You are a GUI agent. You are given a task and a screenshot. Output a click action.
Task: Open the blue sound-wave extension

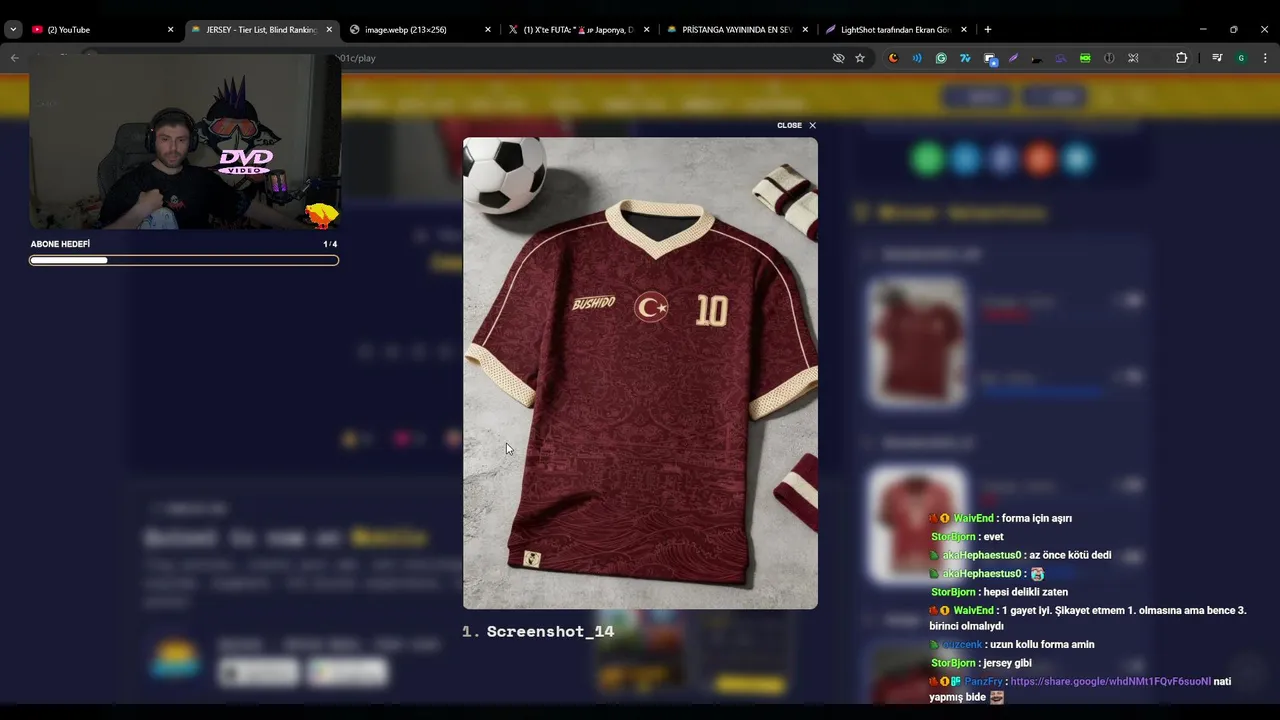[x=917, y=58]
